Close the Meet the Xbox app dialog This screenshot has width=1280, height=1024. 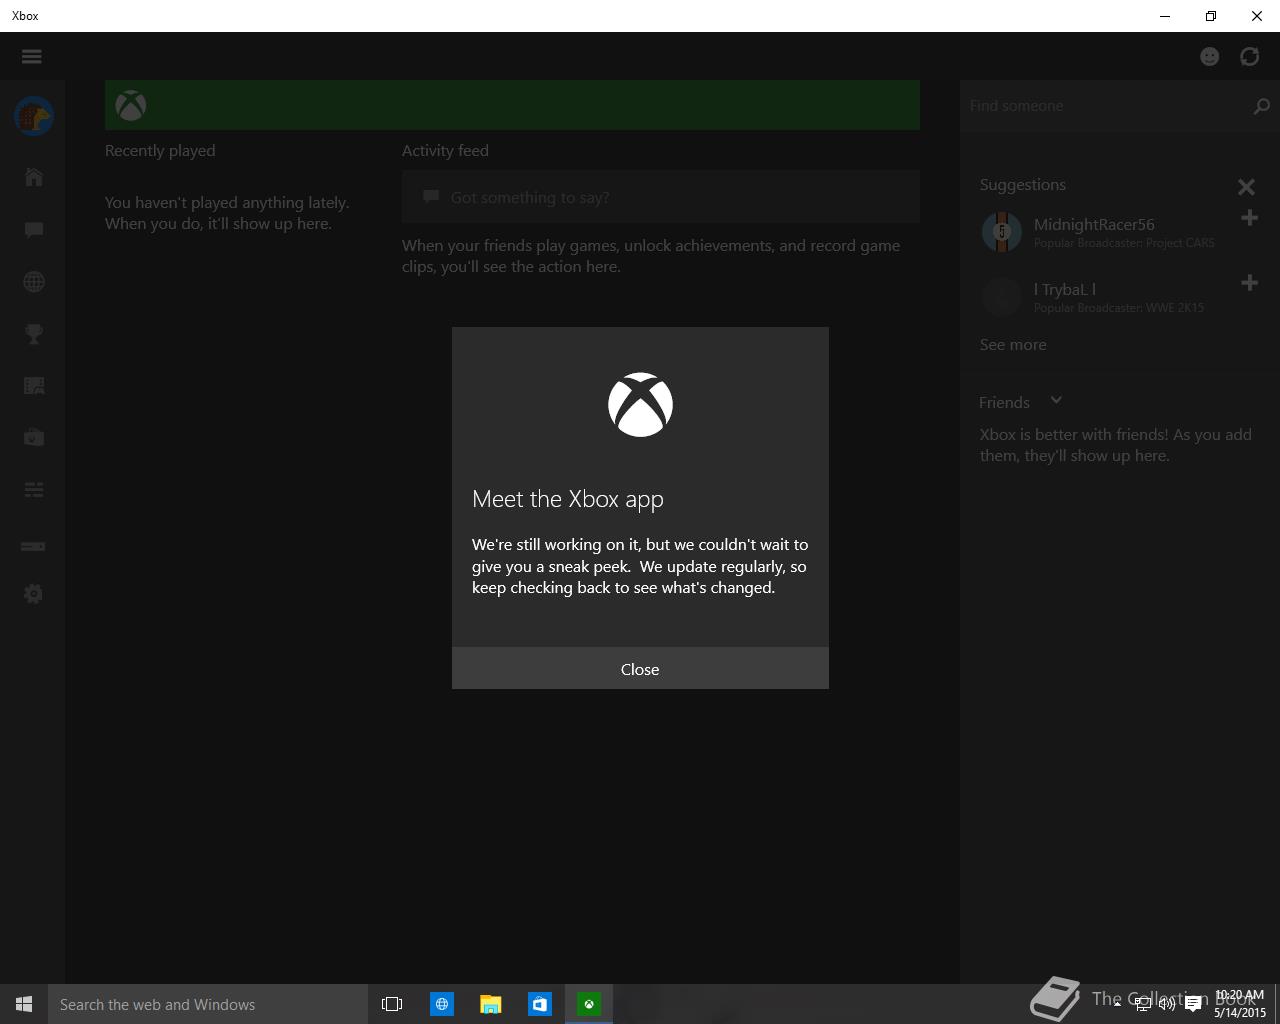640,668
